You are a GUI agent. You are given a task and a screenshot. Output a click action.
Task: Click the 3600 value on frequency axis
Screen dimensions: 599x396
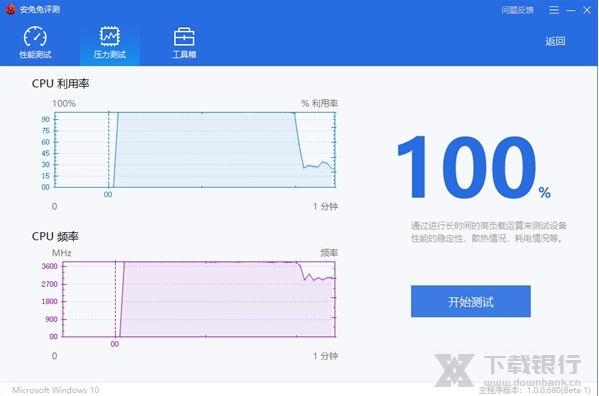pyautogui.click(x=49, y=266)
